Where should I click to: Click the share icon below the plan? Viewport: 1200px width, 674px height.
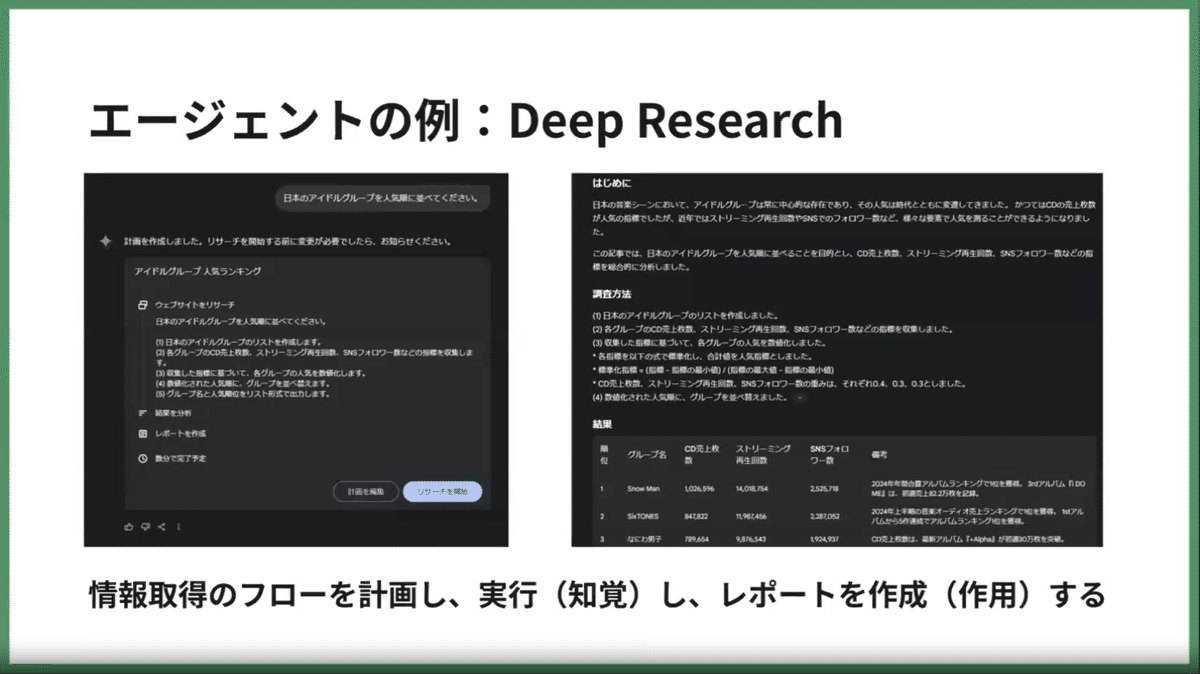(x=162, y=526)
